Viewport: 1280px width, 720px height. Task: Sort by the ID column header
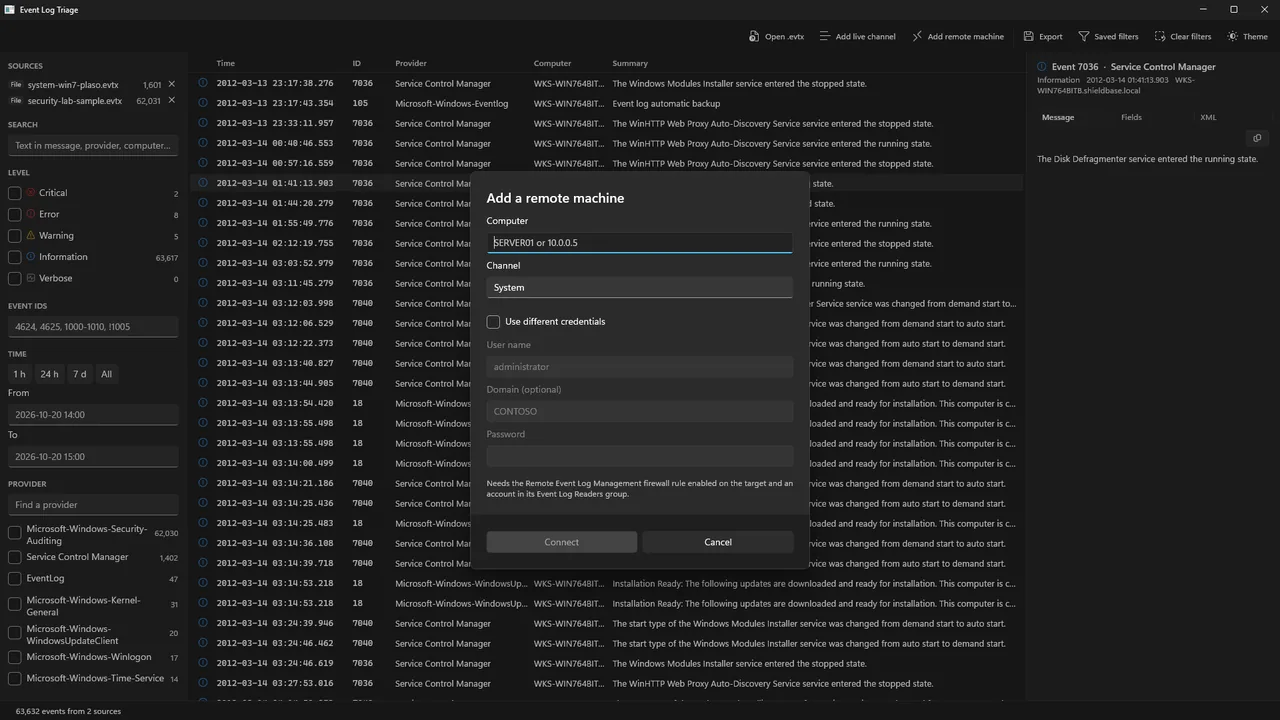coord(357,63)
